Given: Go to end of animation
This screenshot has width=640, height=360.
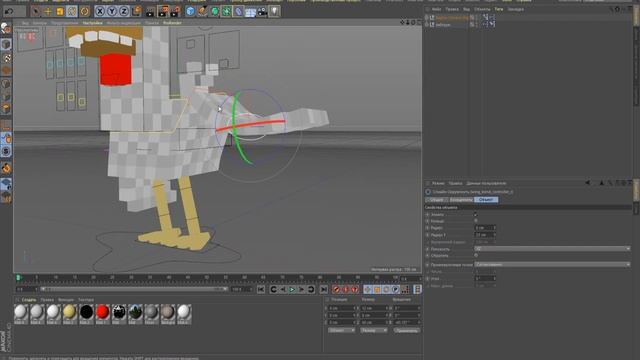Looking at the screenshot, I should point(323,289).
